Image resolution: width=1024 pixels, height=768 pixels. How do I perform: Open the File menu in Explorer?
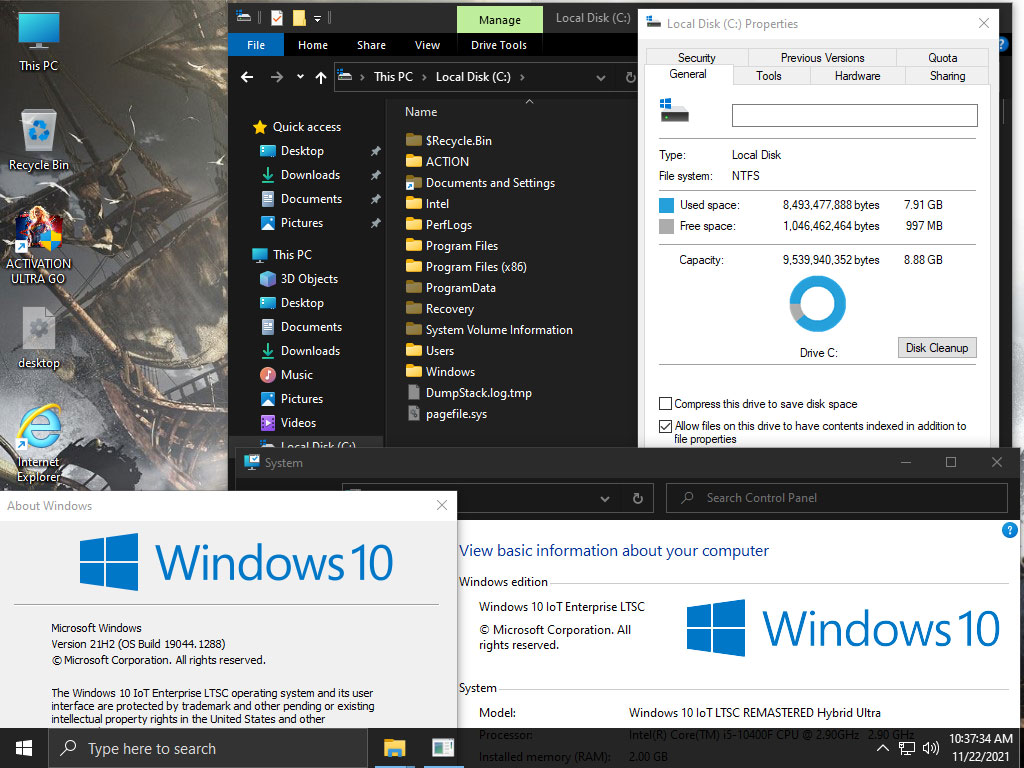(256, 45)
